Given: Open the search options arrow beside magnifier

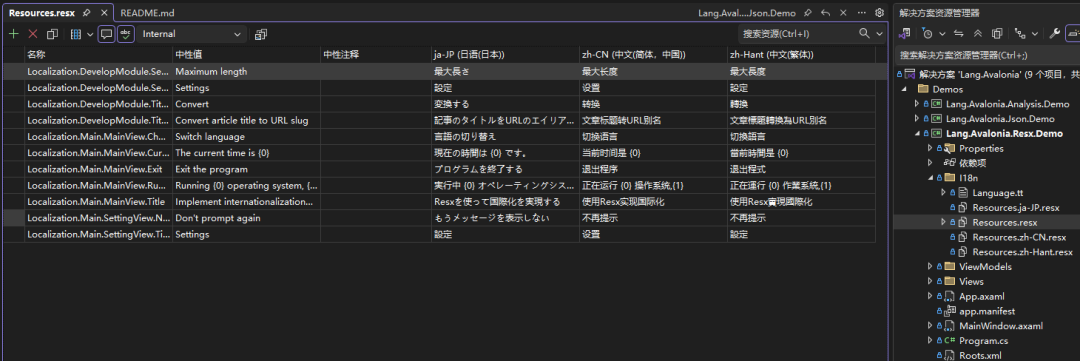Looking at the screenshot, I should pyautogui.click(x=878, y=34).
